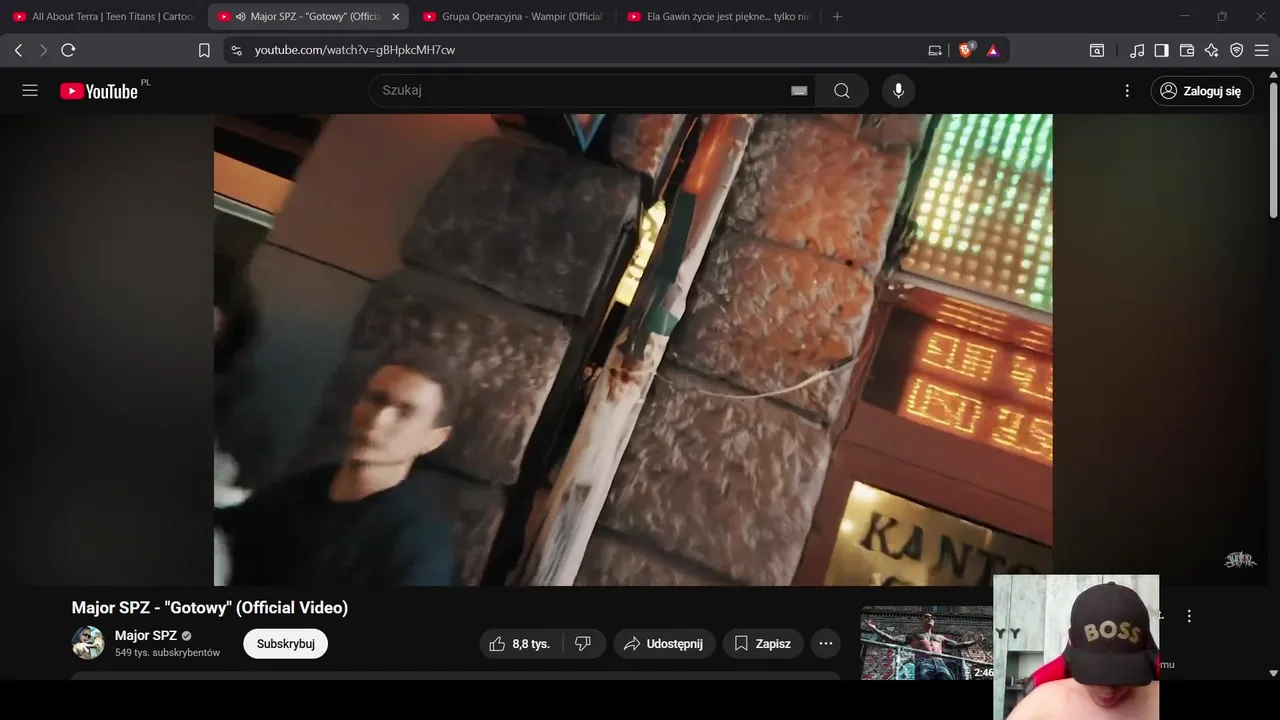Click the video player to pause
This screenshot has width=1280, height=720.
[x=633, y=350]
